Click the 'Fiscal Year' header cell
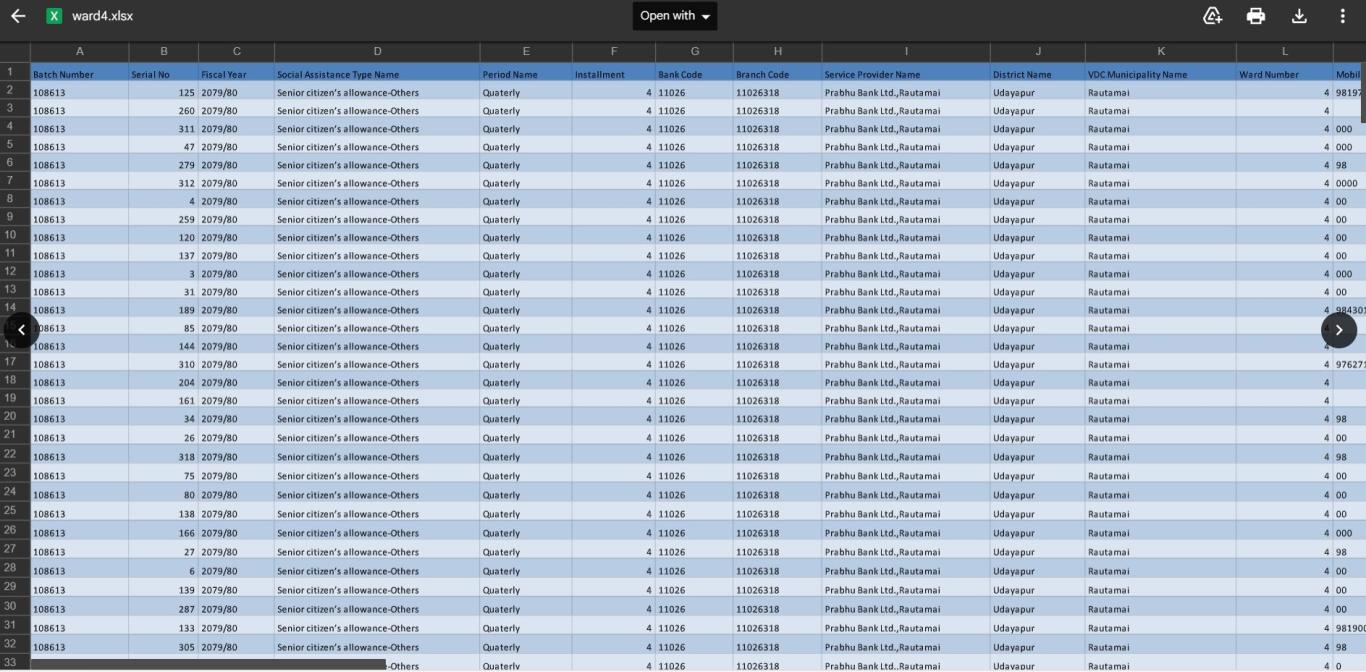Screen dimensions: 1366x672 tap(236, 74)
